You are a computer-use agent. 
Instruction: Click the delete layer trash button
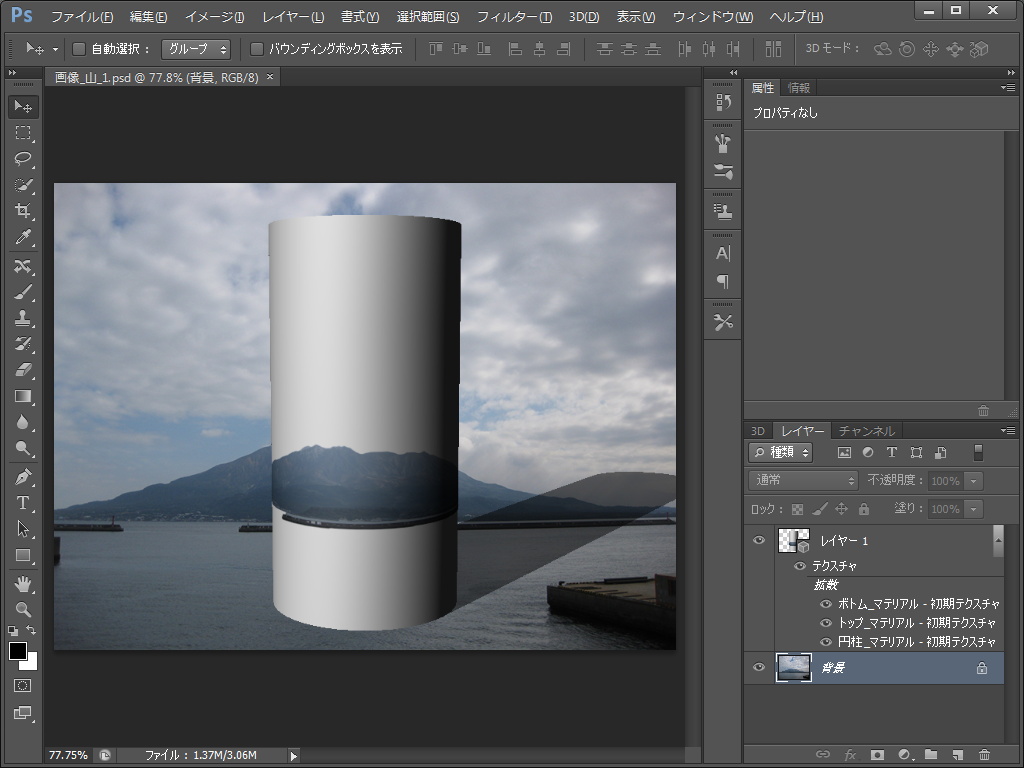tap(984, 755)
